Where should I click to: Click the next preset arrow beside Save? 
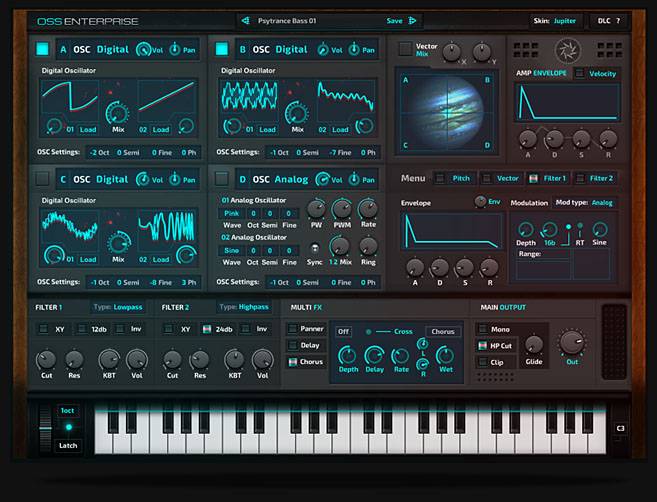[x=414, y=20]
